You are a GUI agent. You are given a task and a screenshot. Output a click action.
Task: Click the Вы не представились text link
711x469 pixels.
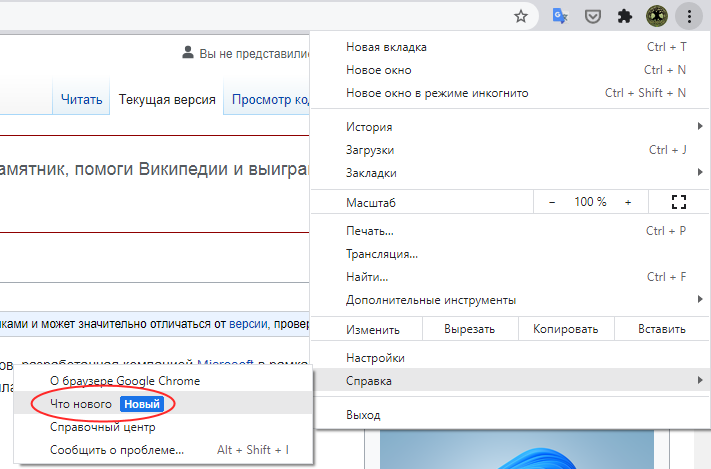pyautogui.click(x=254, y=54)
